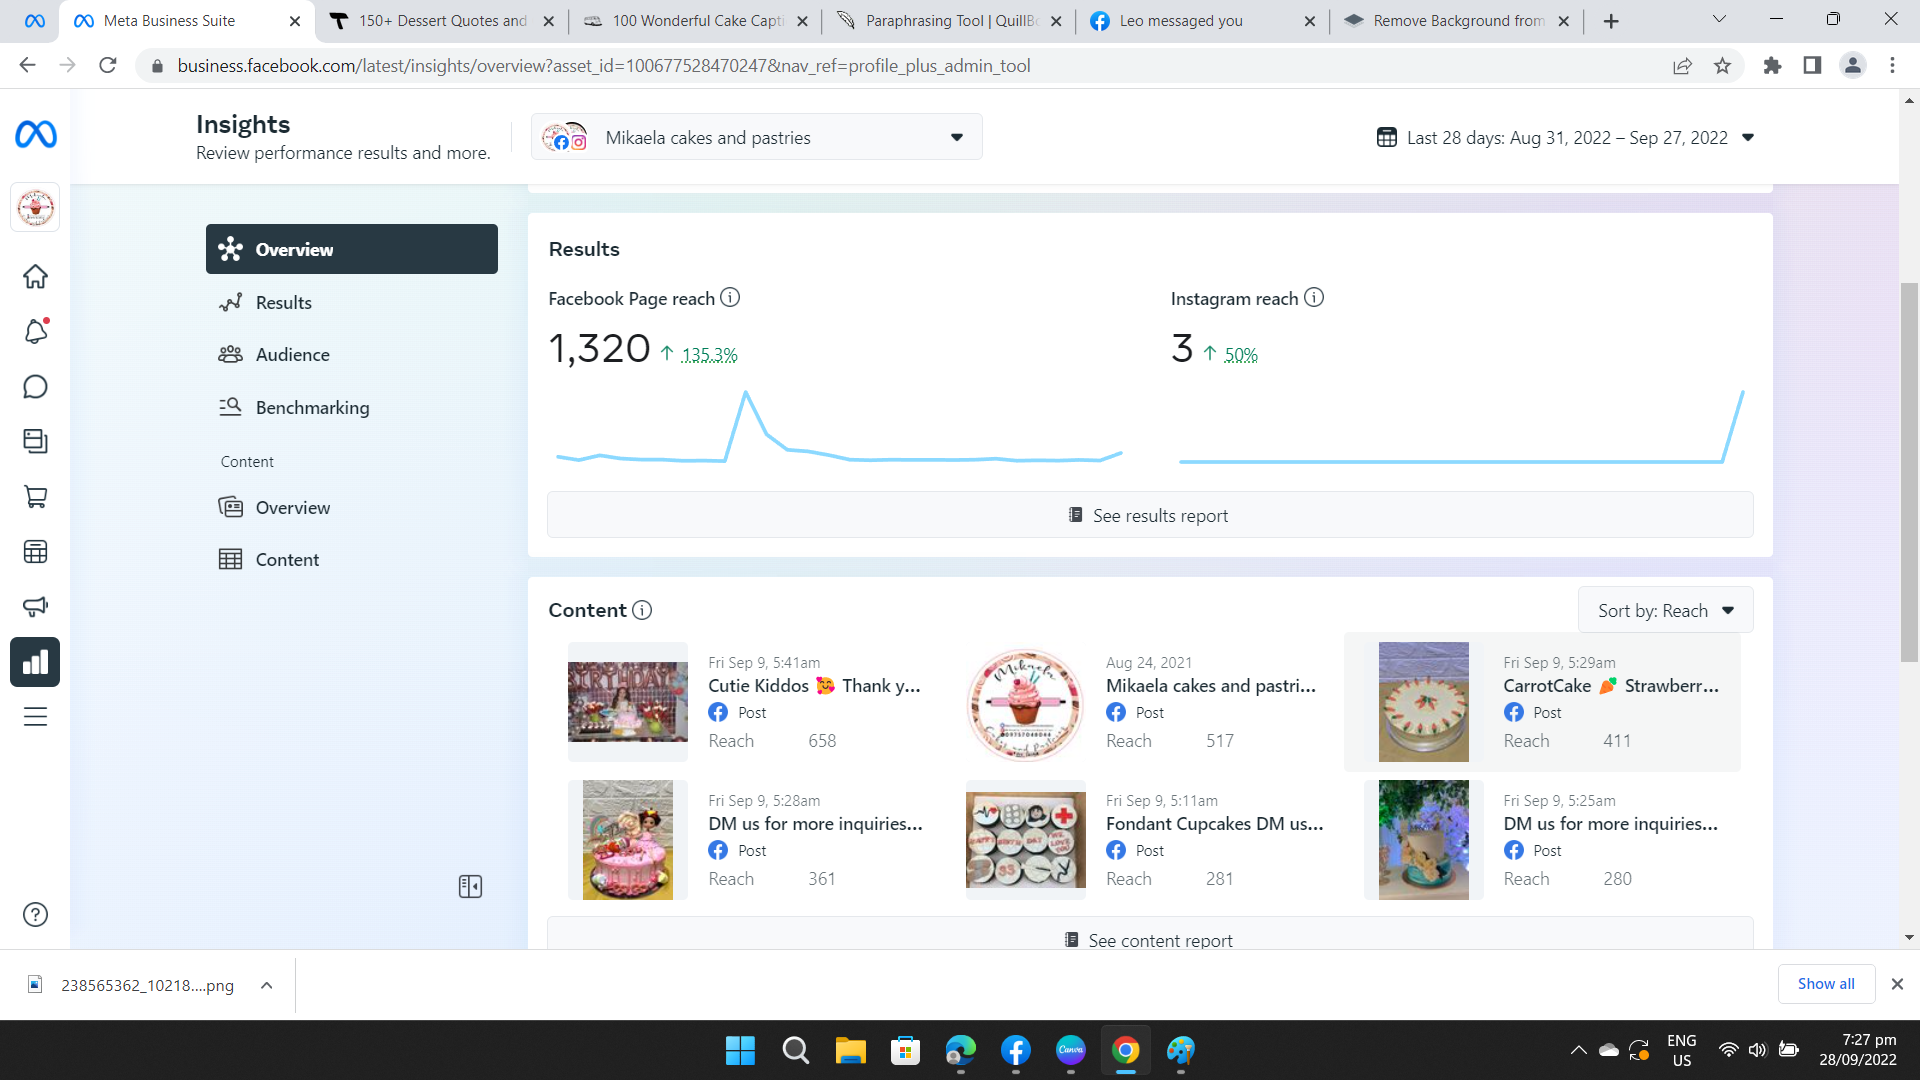Open the Commerce shopping cart icon
Viewport: 1920px width, 1080px height.
coord(35,497)
